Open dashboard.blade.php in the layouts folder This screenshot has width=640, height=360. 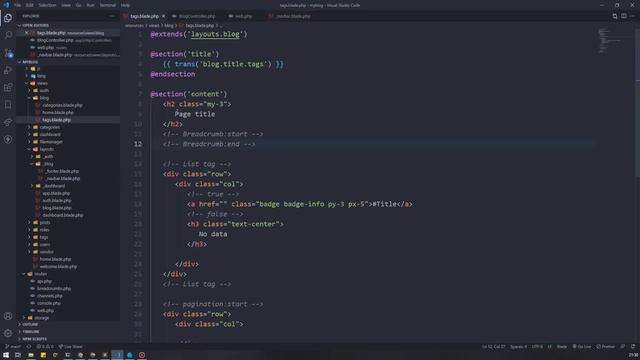[68, 215]
